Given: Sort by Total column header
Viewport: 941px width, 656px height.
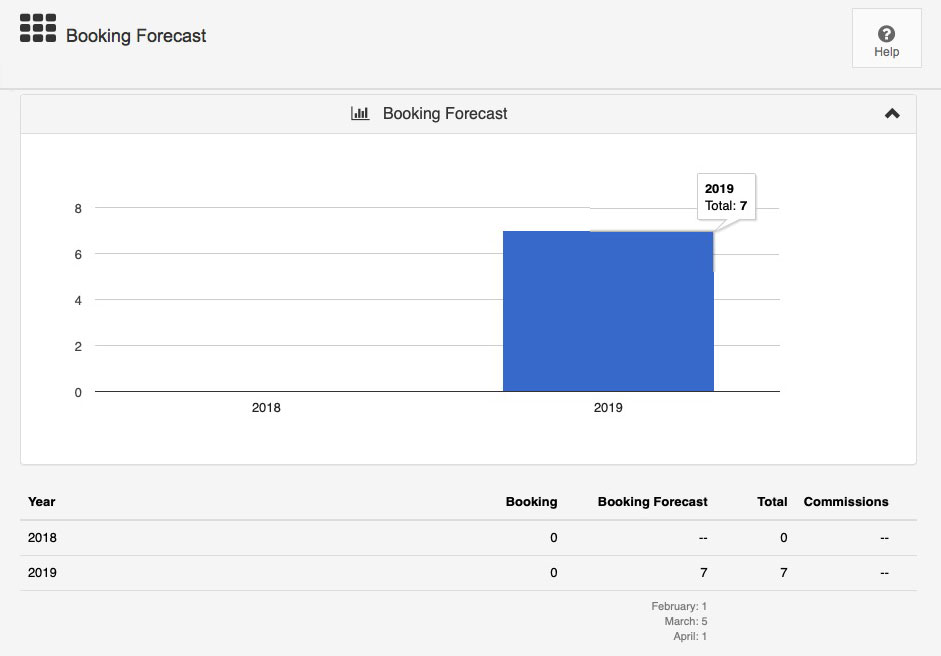Looking at the screenshot, I should (x=772, y=502).
